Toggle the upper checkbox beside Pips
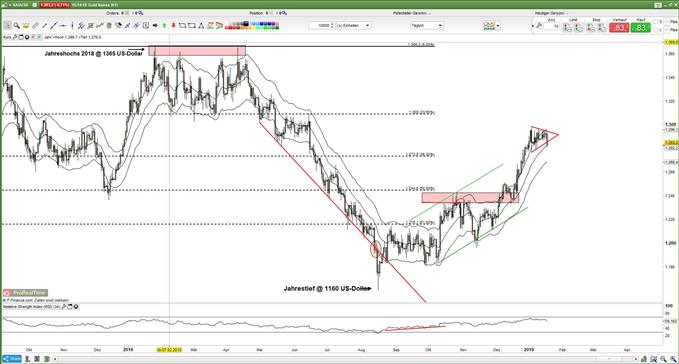679x364 pixels. [x=666, y=22]
